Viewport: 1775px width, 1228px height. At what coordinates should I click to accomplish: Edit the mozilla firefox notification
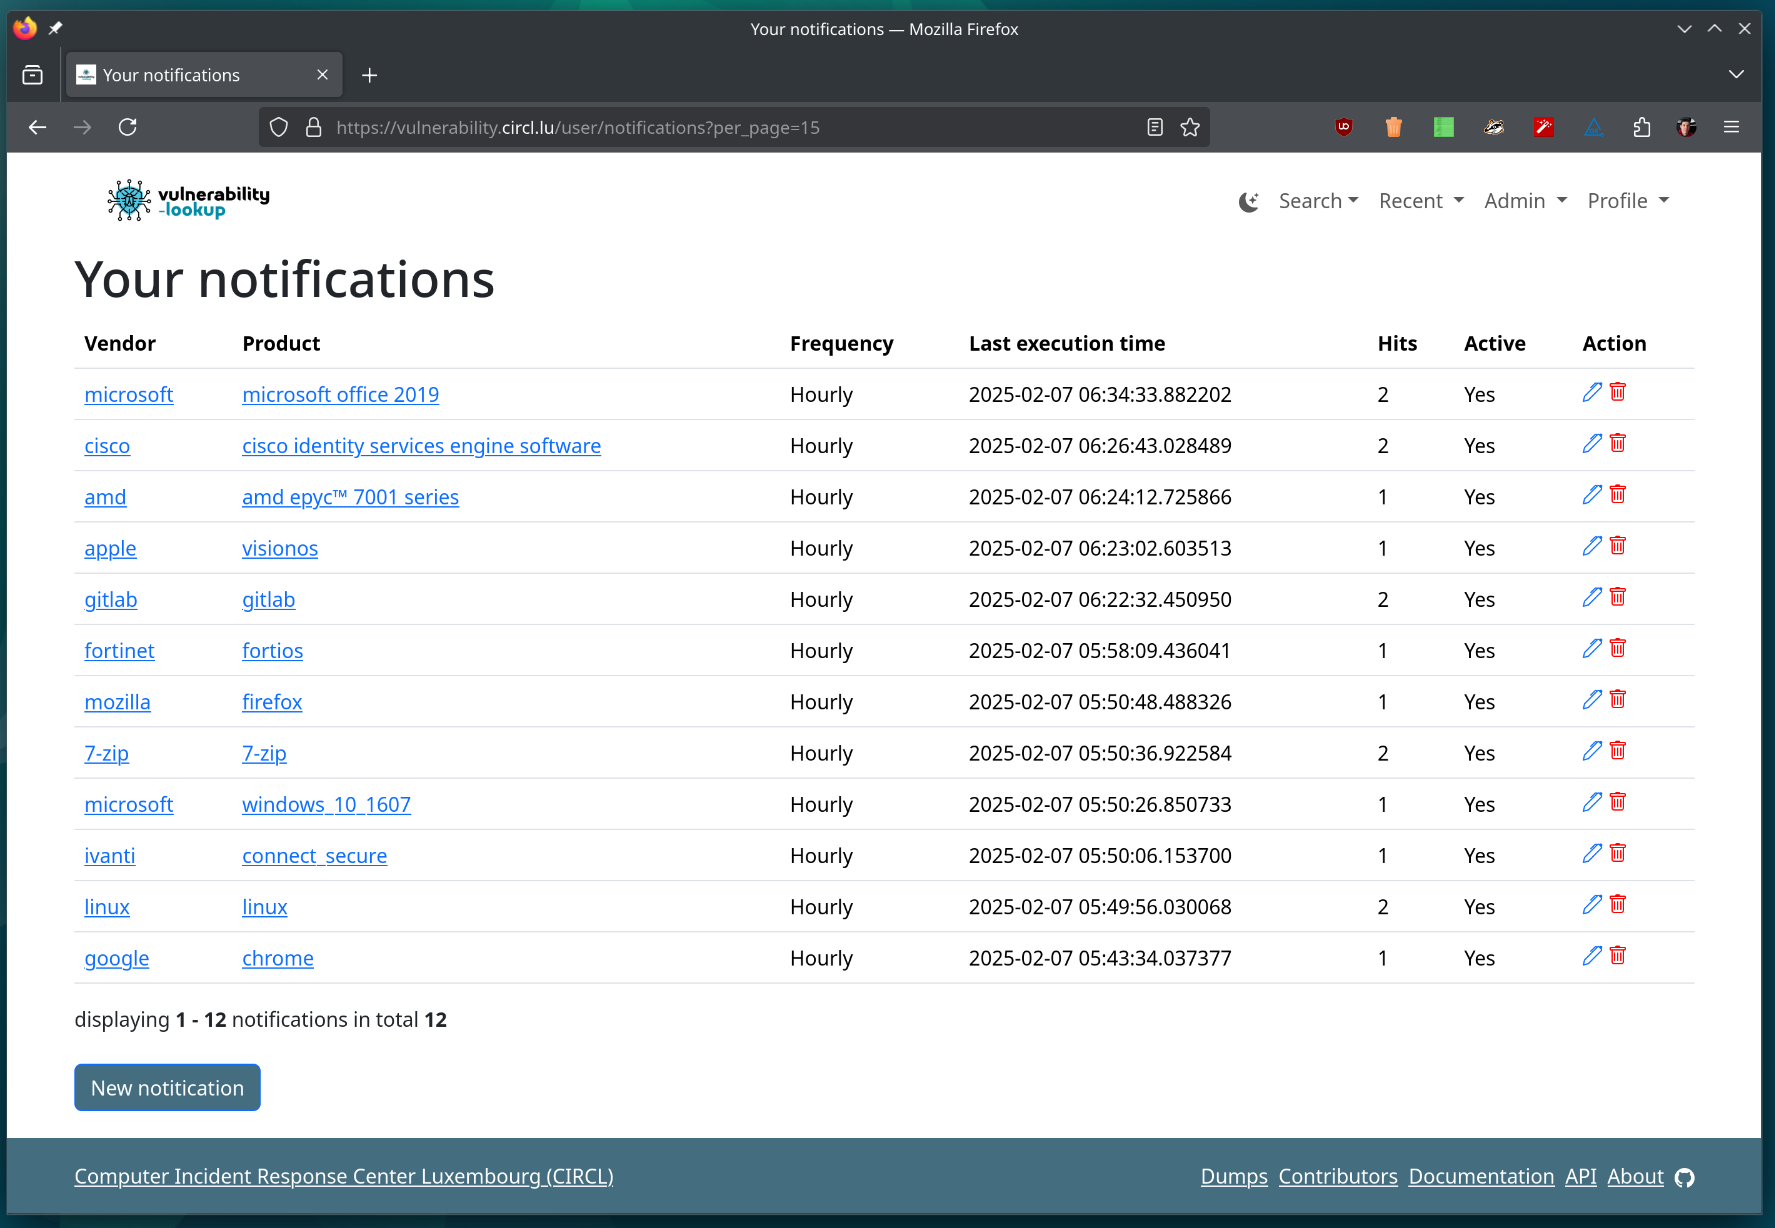tap(1592, 699)
